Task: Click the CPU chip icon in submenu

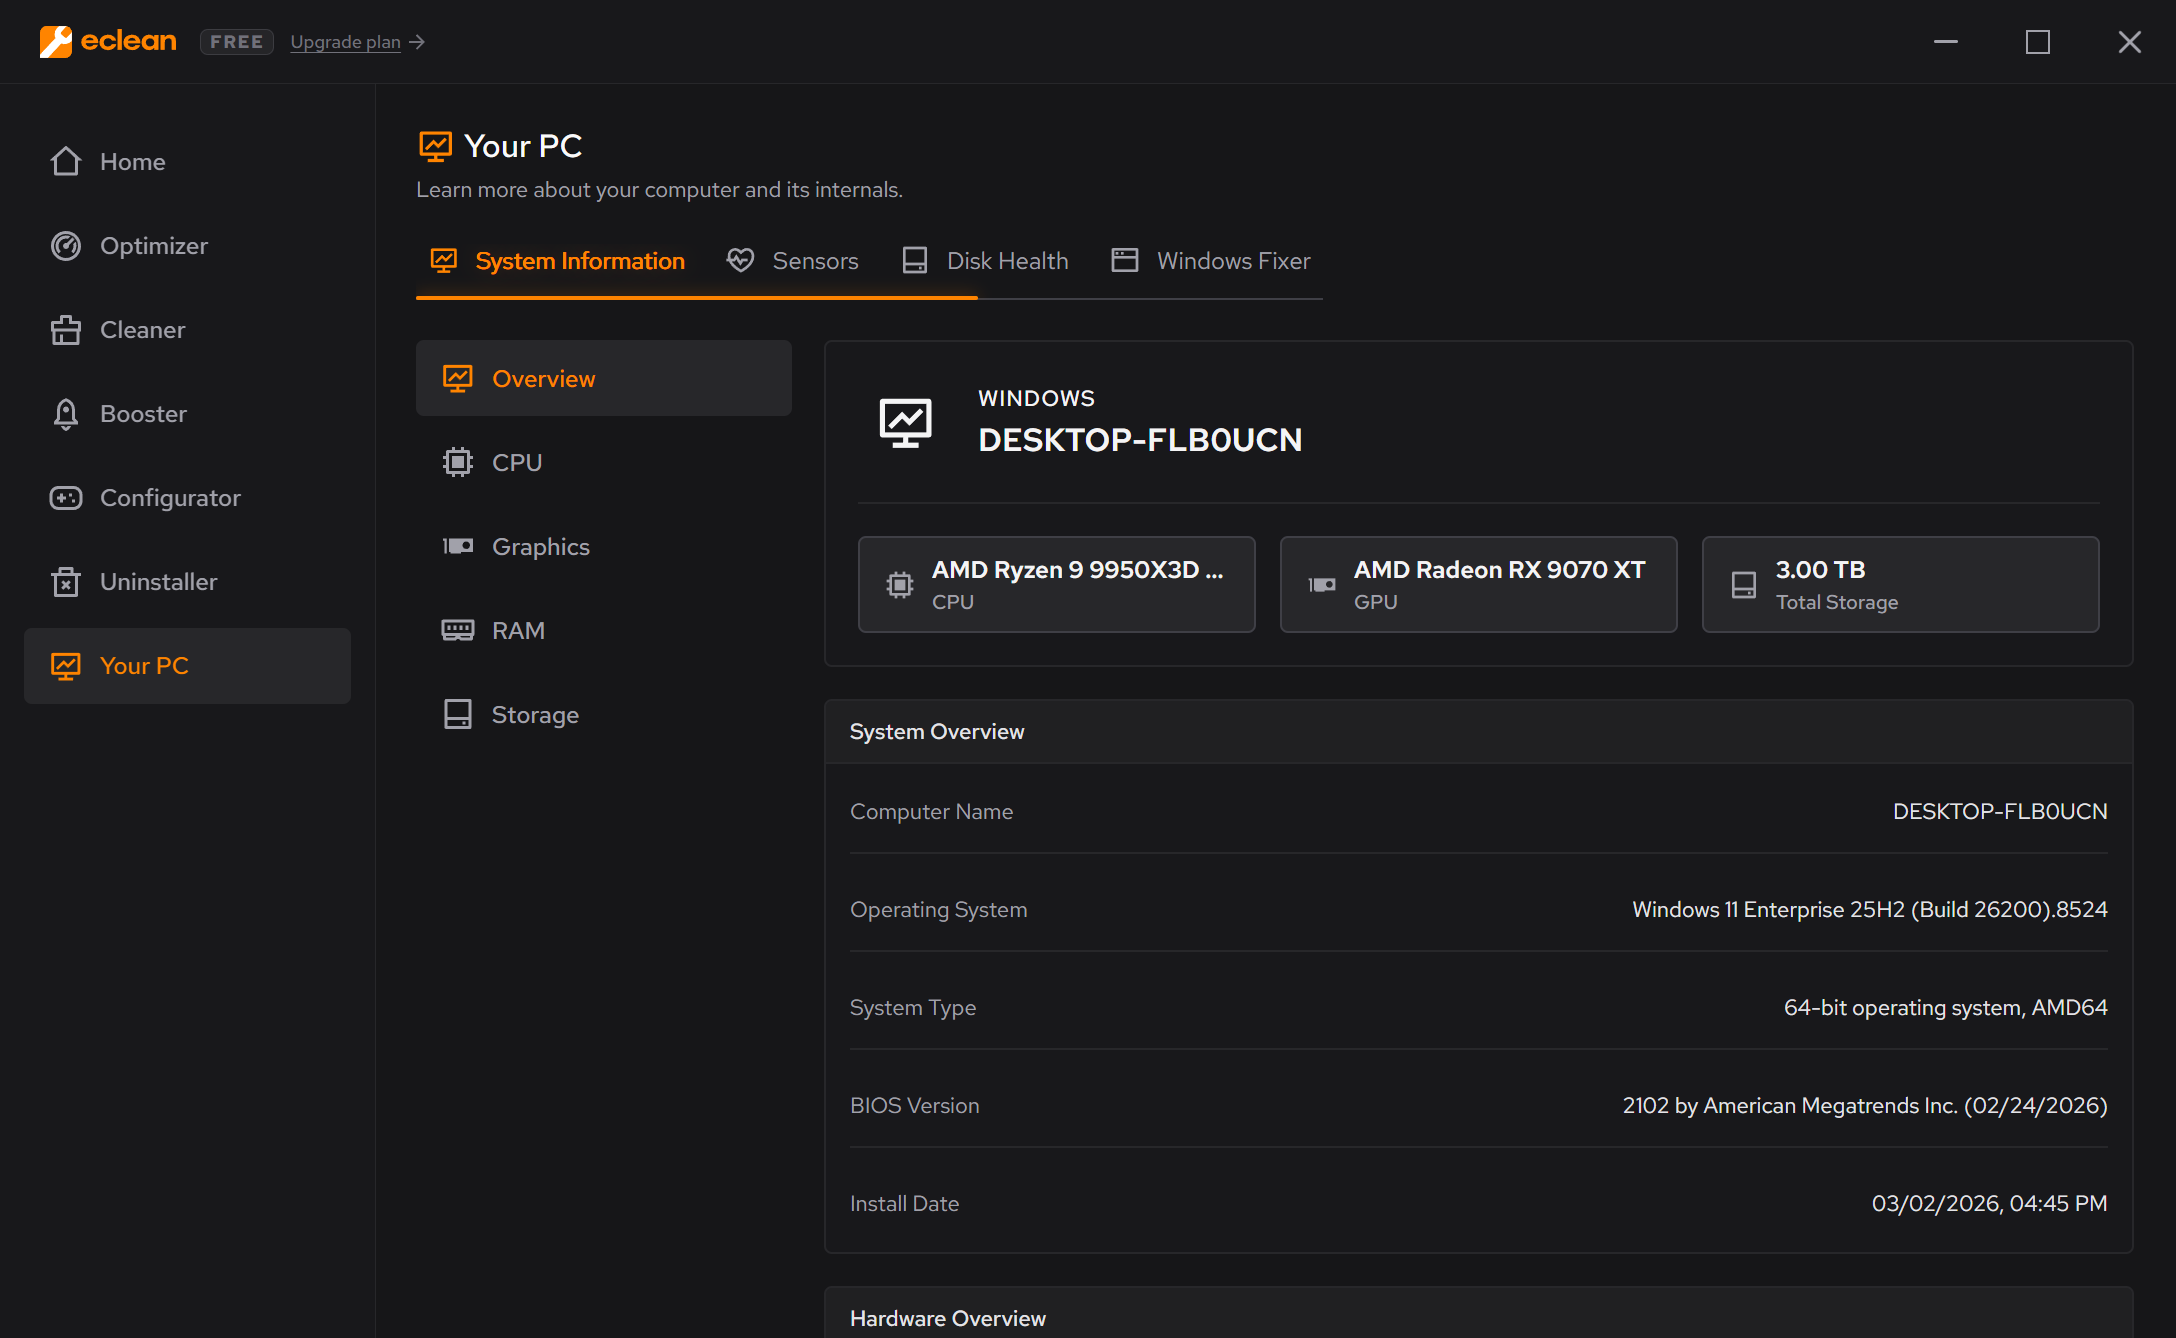Action: tap(458, 462)
